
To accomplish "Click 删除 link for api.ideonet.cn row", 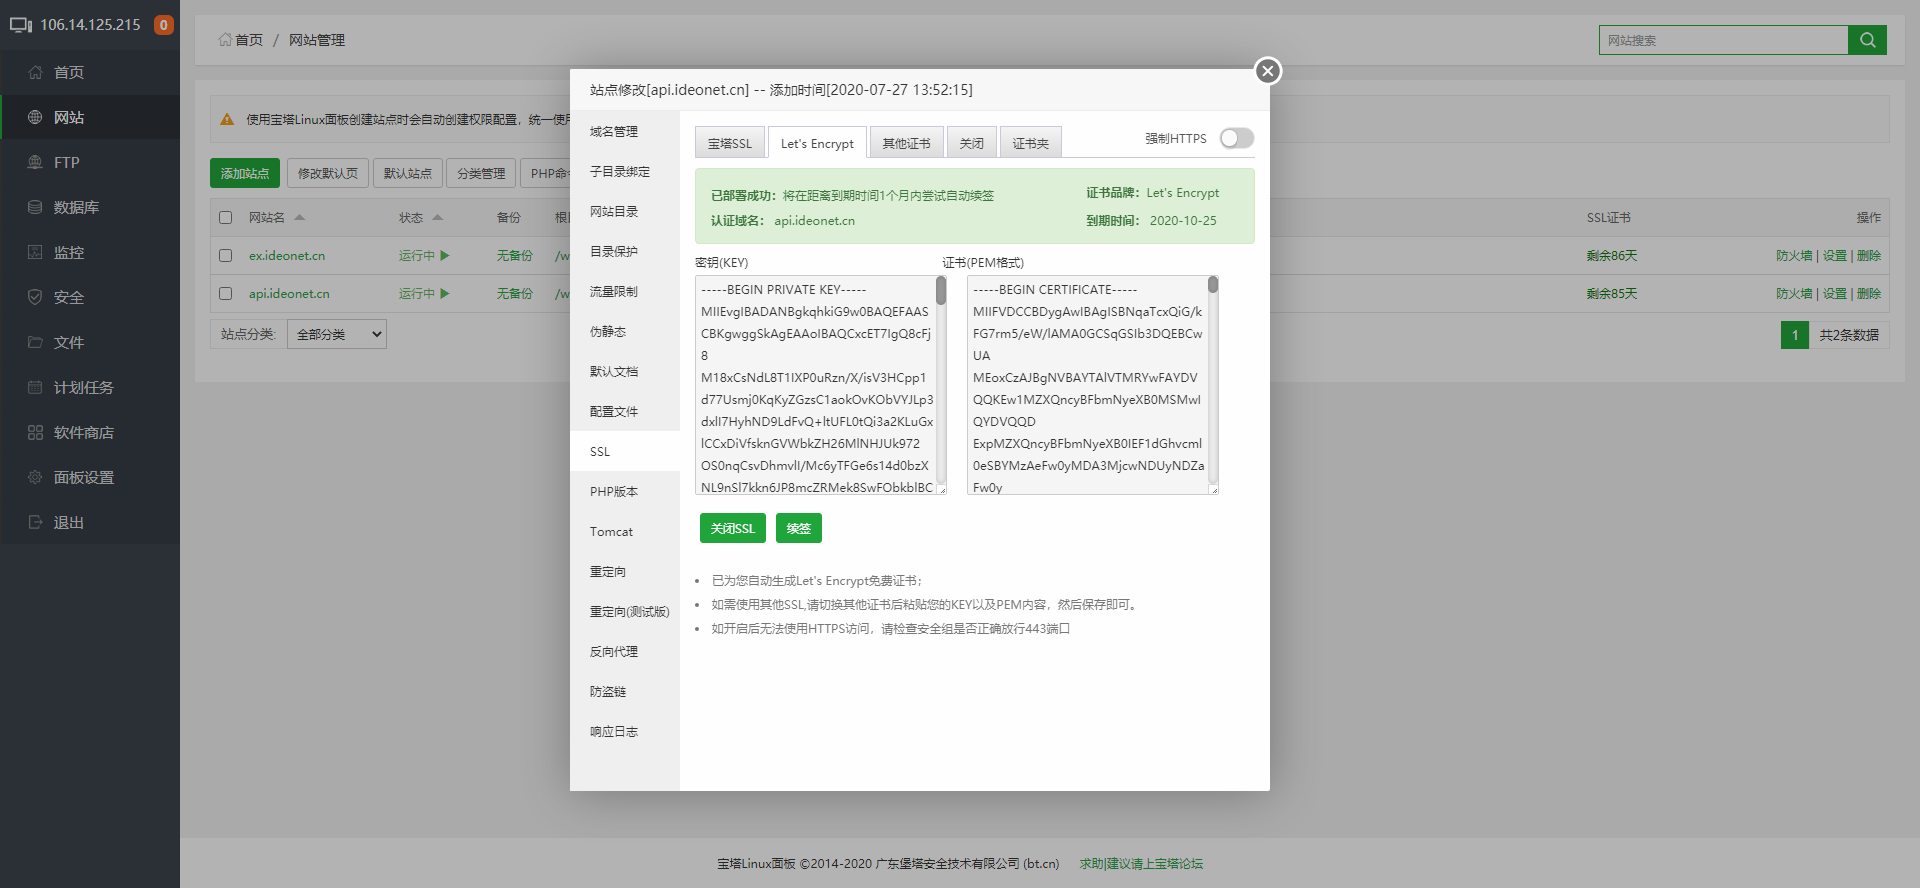I will click(1869, 294).
